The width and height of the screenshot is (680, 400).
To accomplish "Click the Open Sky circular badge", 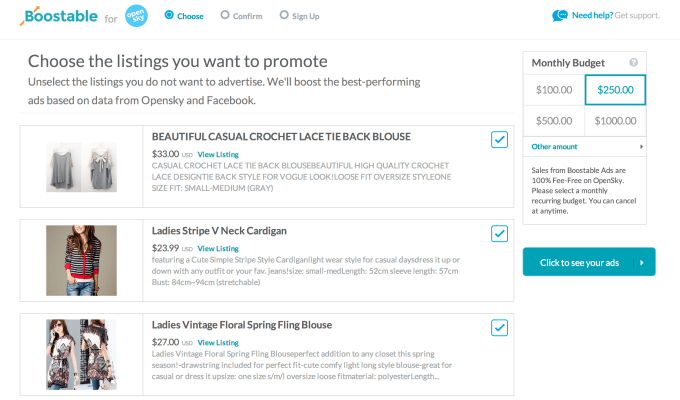I will coord(136,17).
